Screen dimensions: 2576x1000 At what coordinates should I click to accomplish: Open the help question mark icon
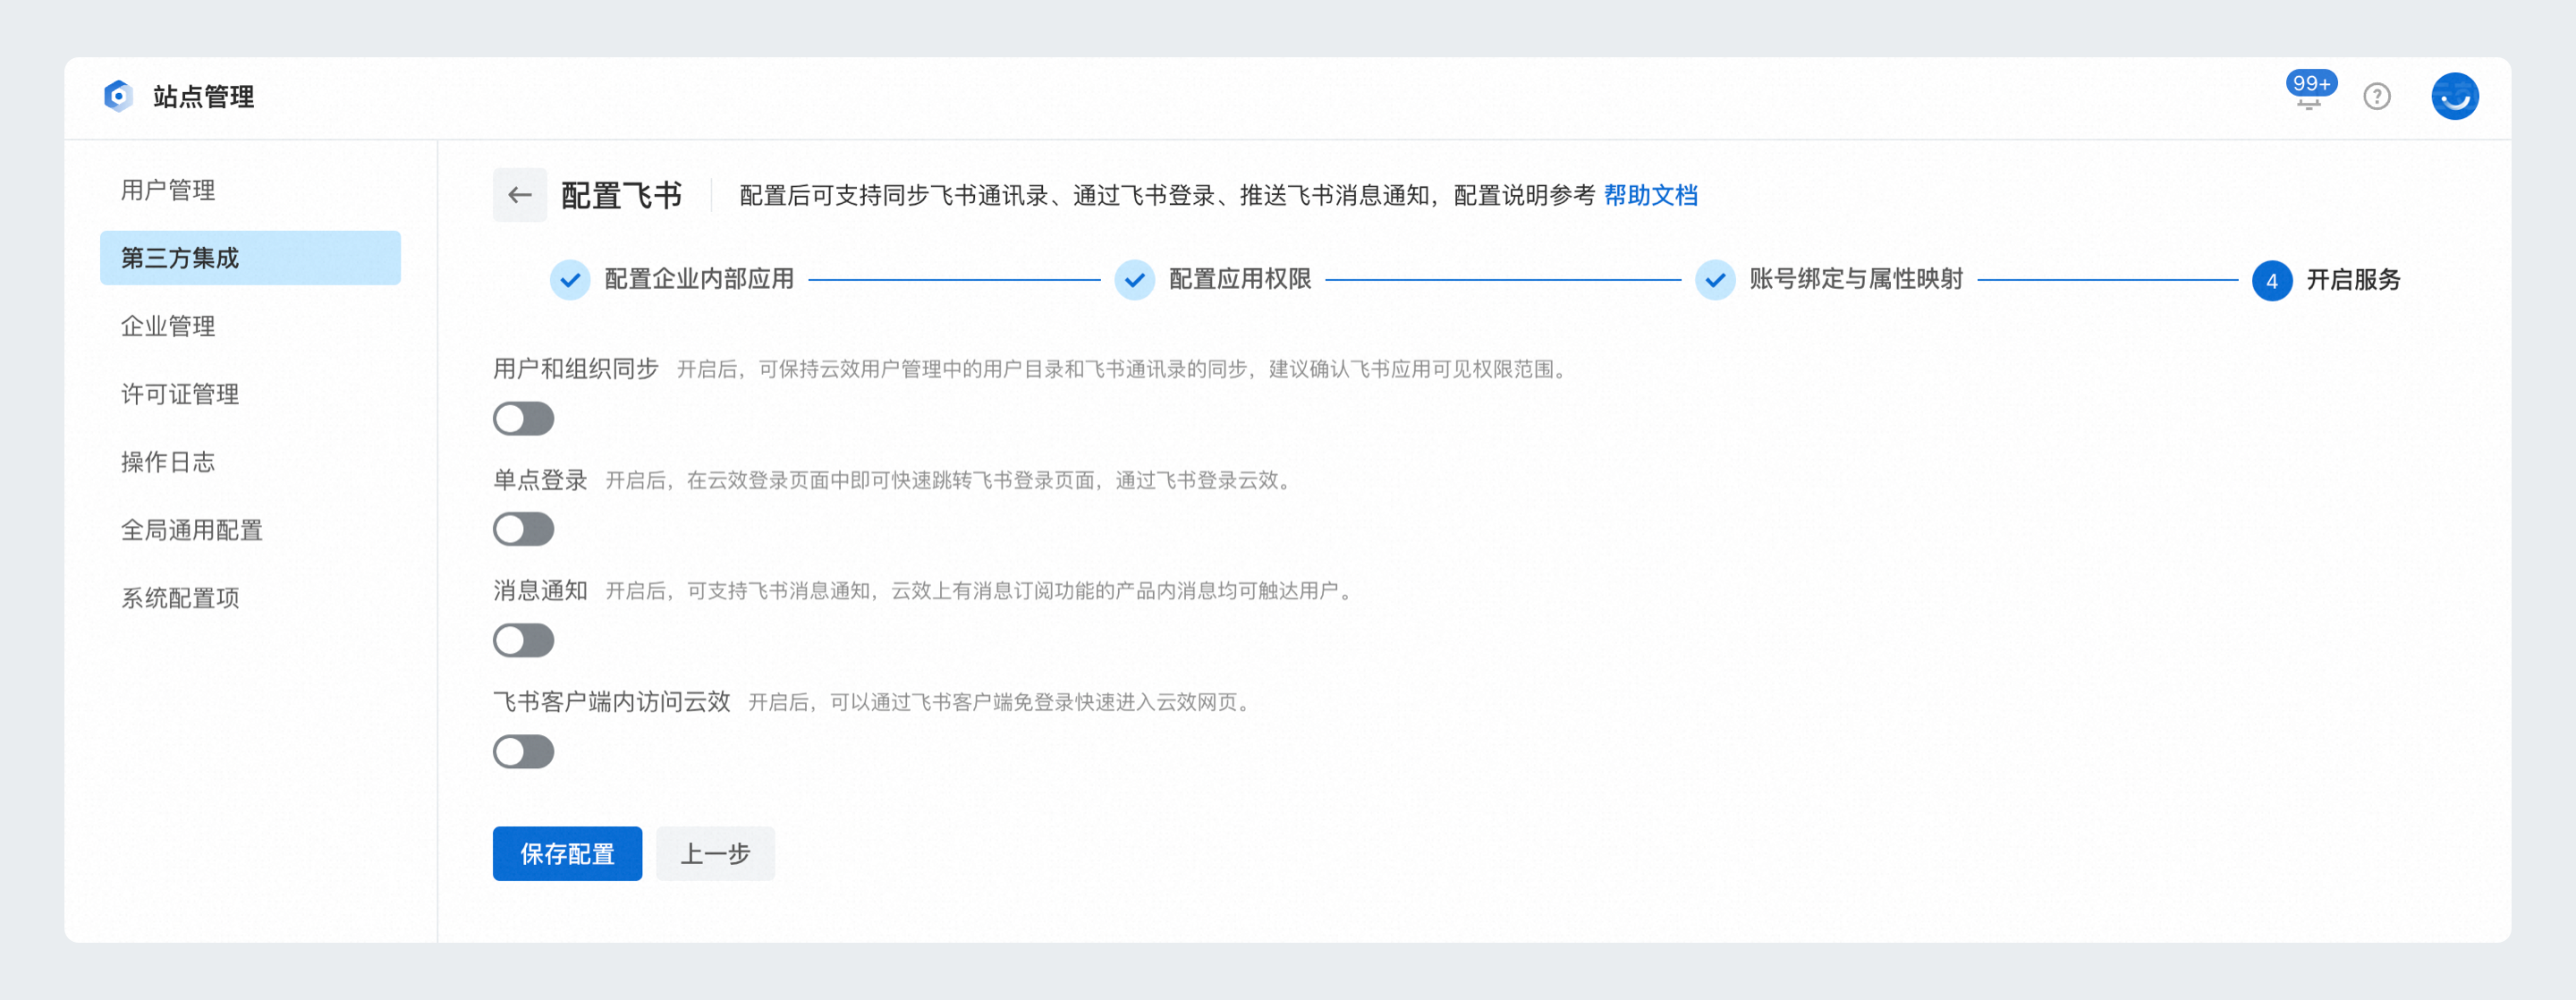(x=2377, y=96)
